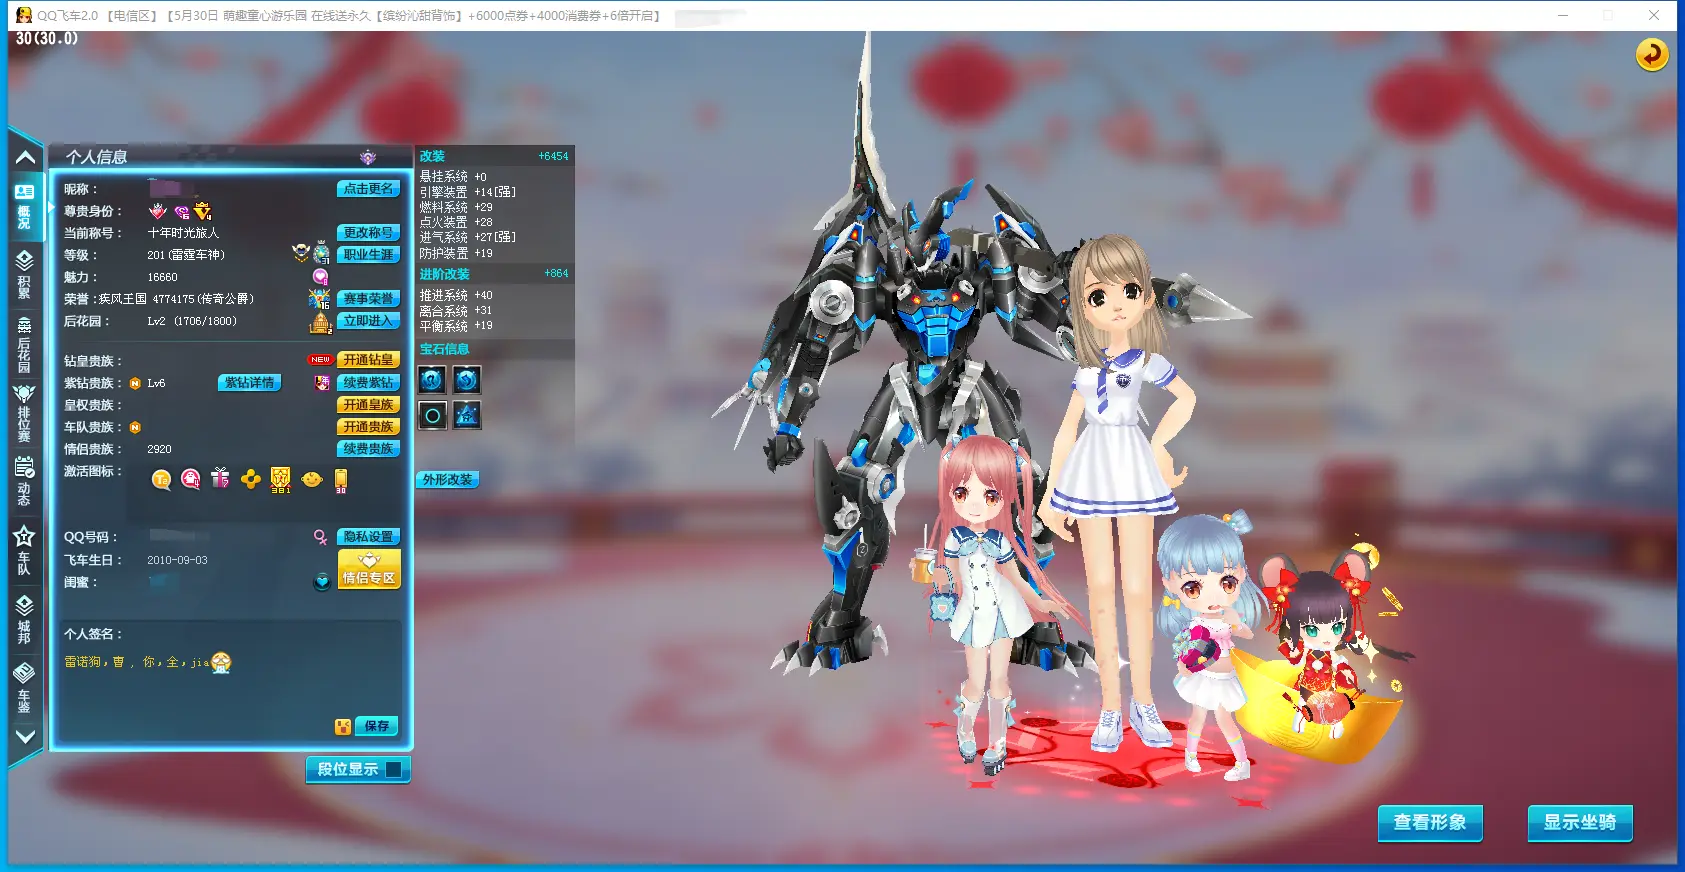Select the blue pyramid gem slot
Viewport: 1685px width, 872px height.
[466, 415]
